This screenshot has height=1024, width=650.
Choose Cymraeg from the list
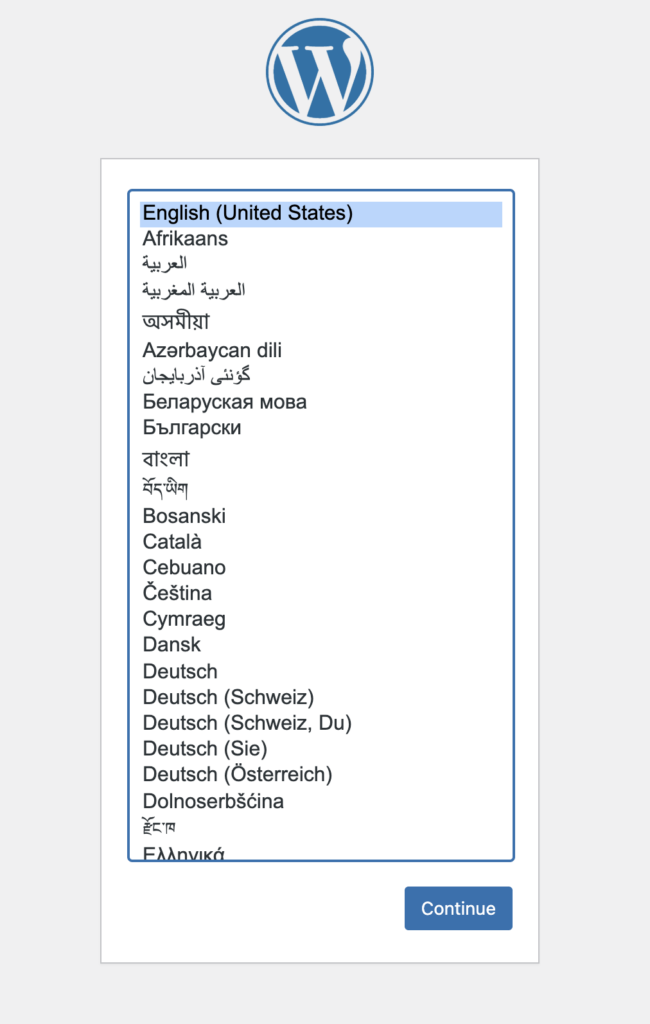pyautogui.click(x=184, y=619)
